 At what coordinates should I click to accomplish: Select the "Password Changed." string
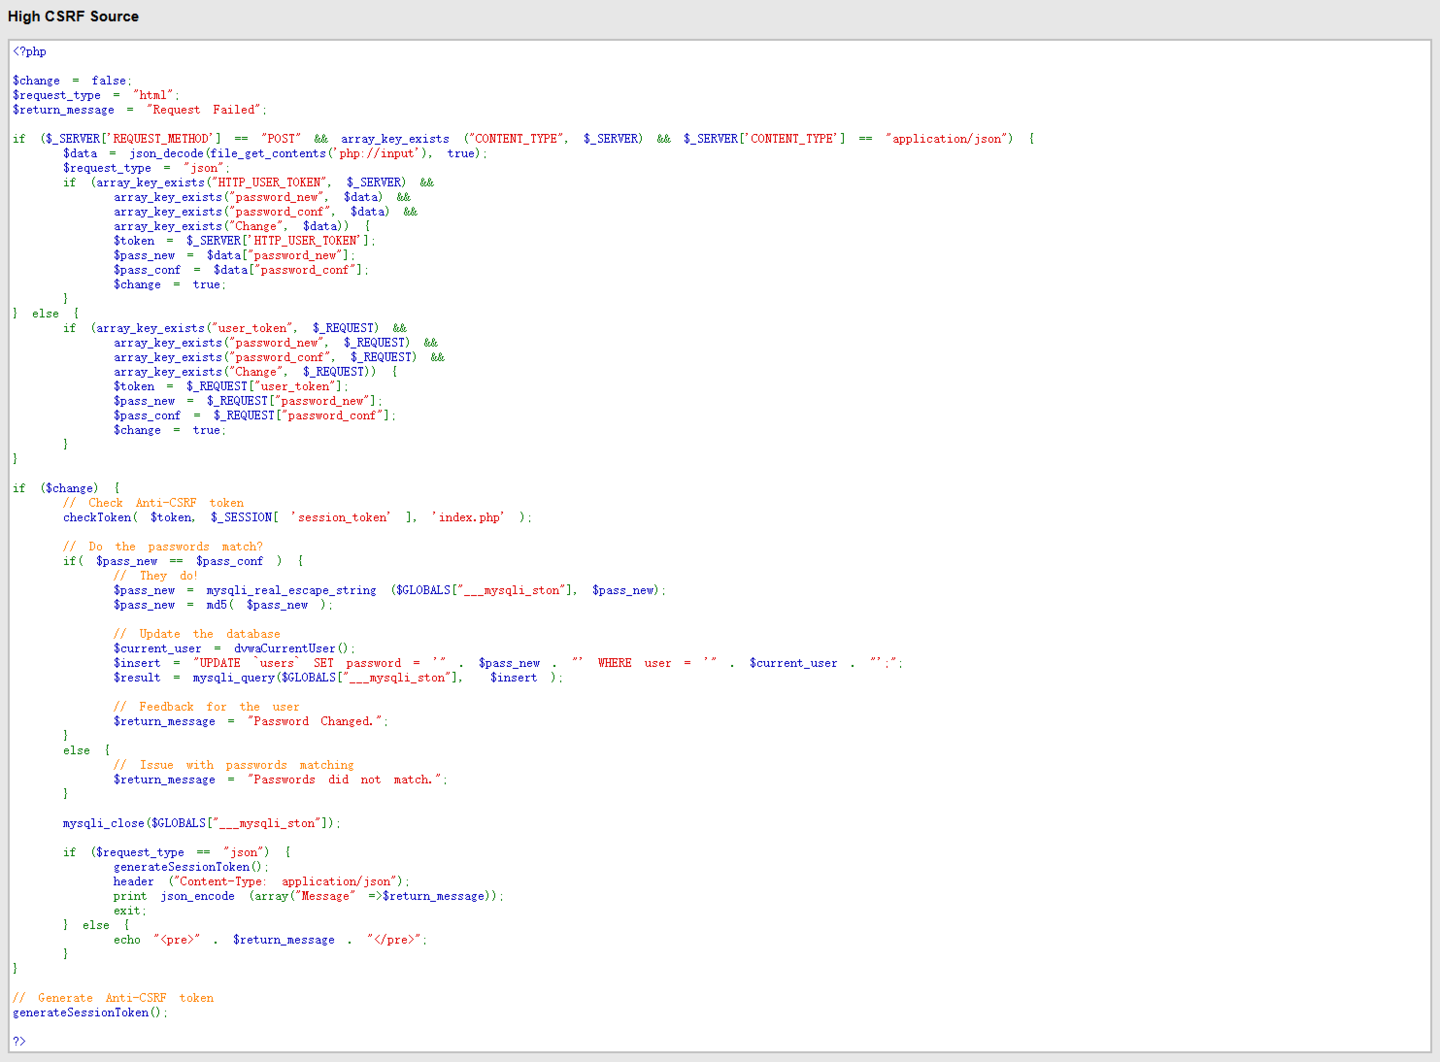[316, 721]
